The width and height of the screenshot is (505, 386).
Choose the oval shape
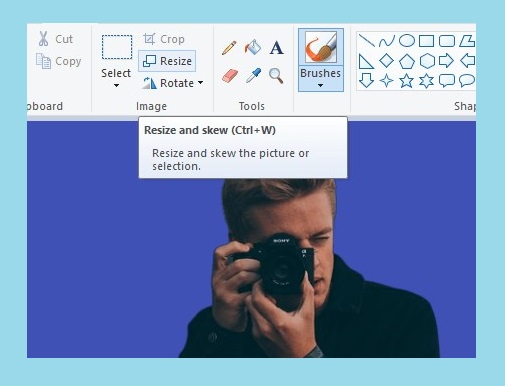(407, 41)
